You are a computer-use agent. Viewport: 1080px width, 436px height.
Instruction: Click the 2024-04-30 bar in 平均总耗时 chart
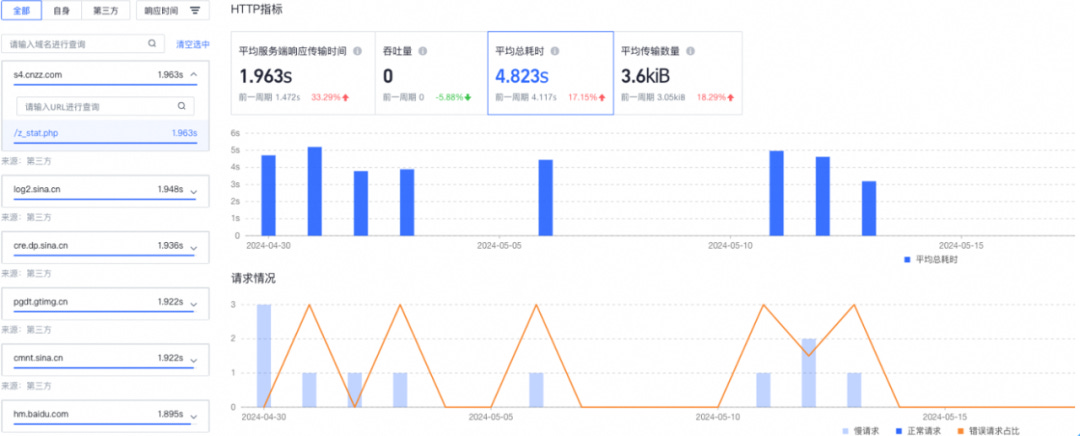click(269, 195)
